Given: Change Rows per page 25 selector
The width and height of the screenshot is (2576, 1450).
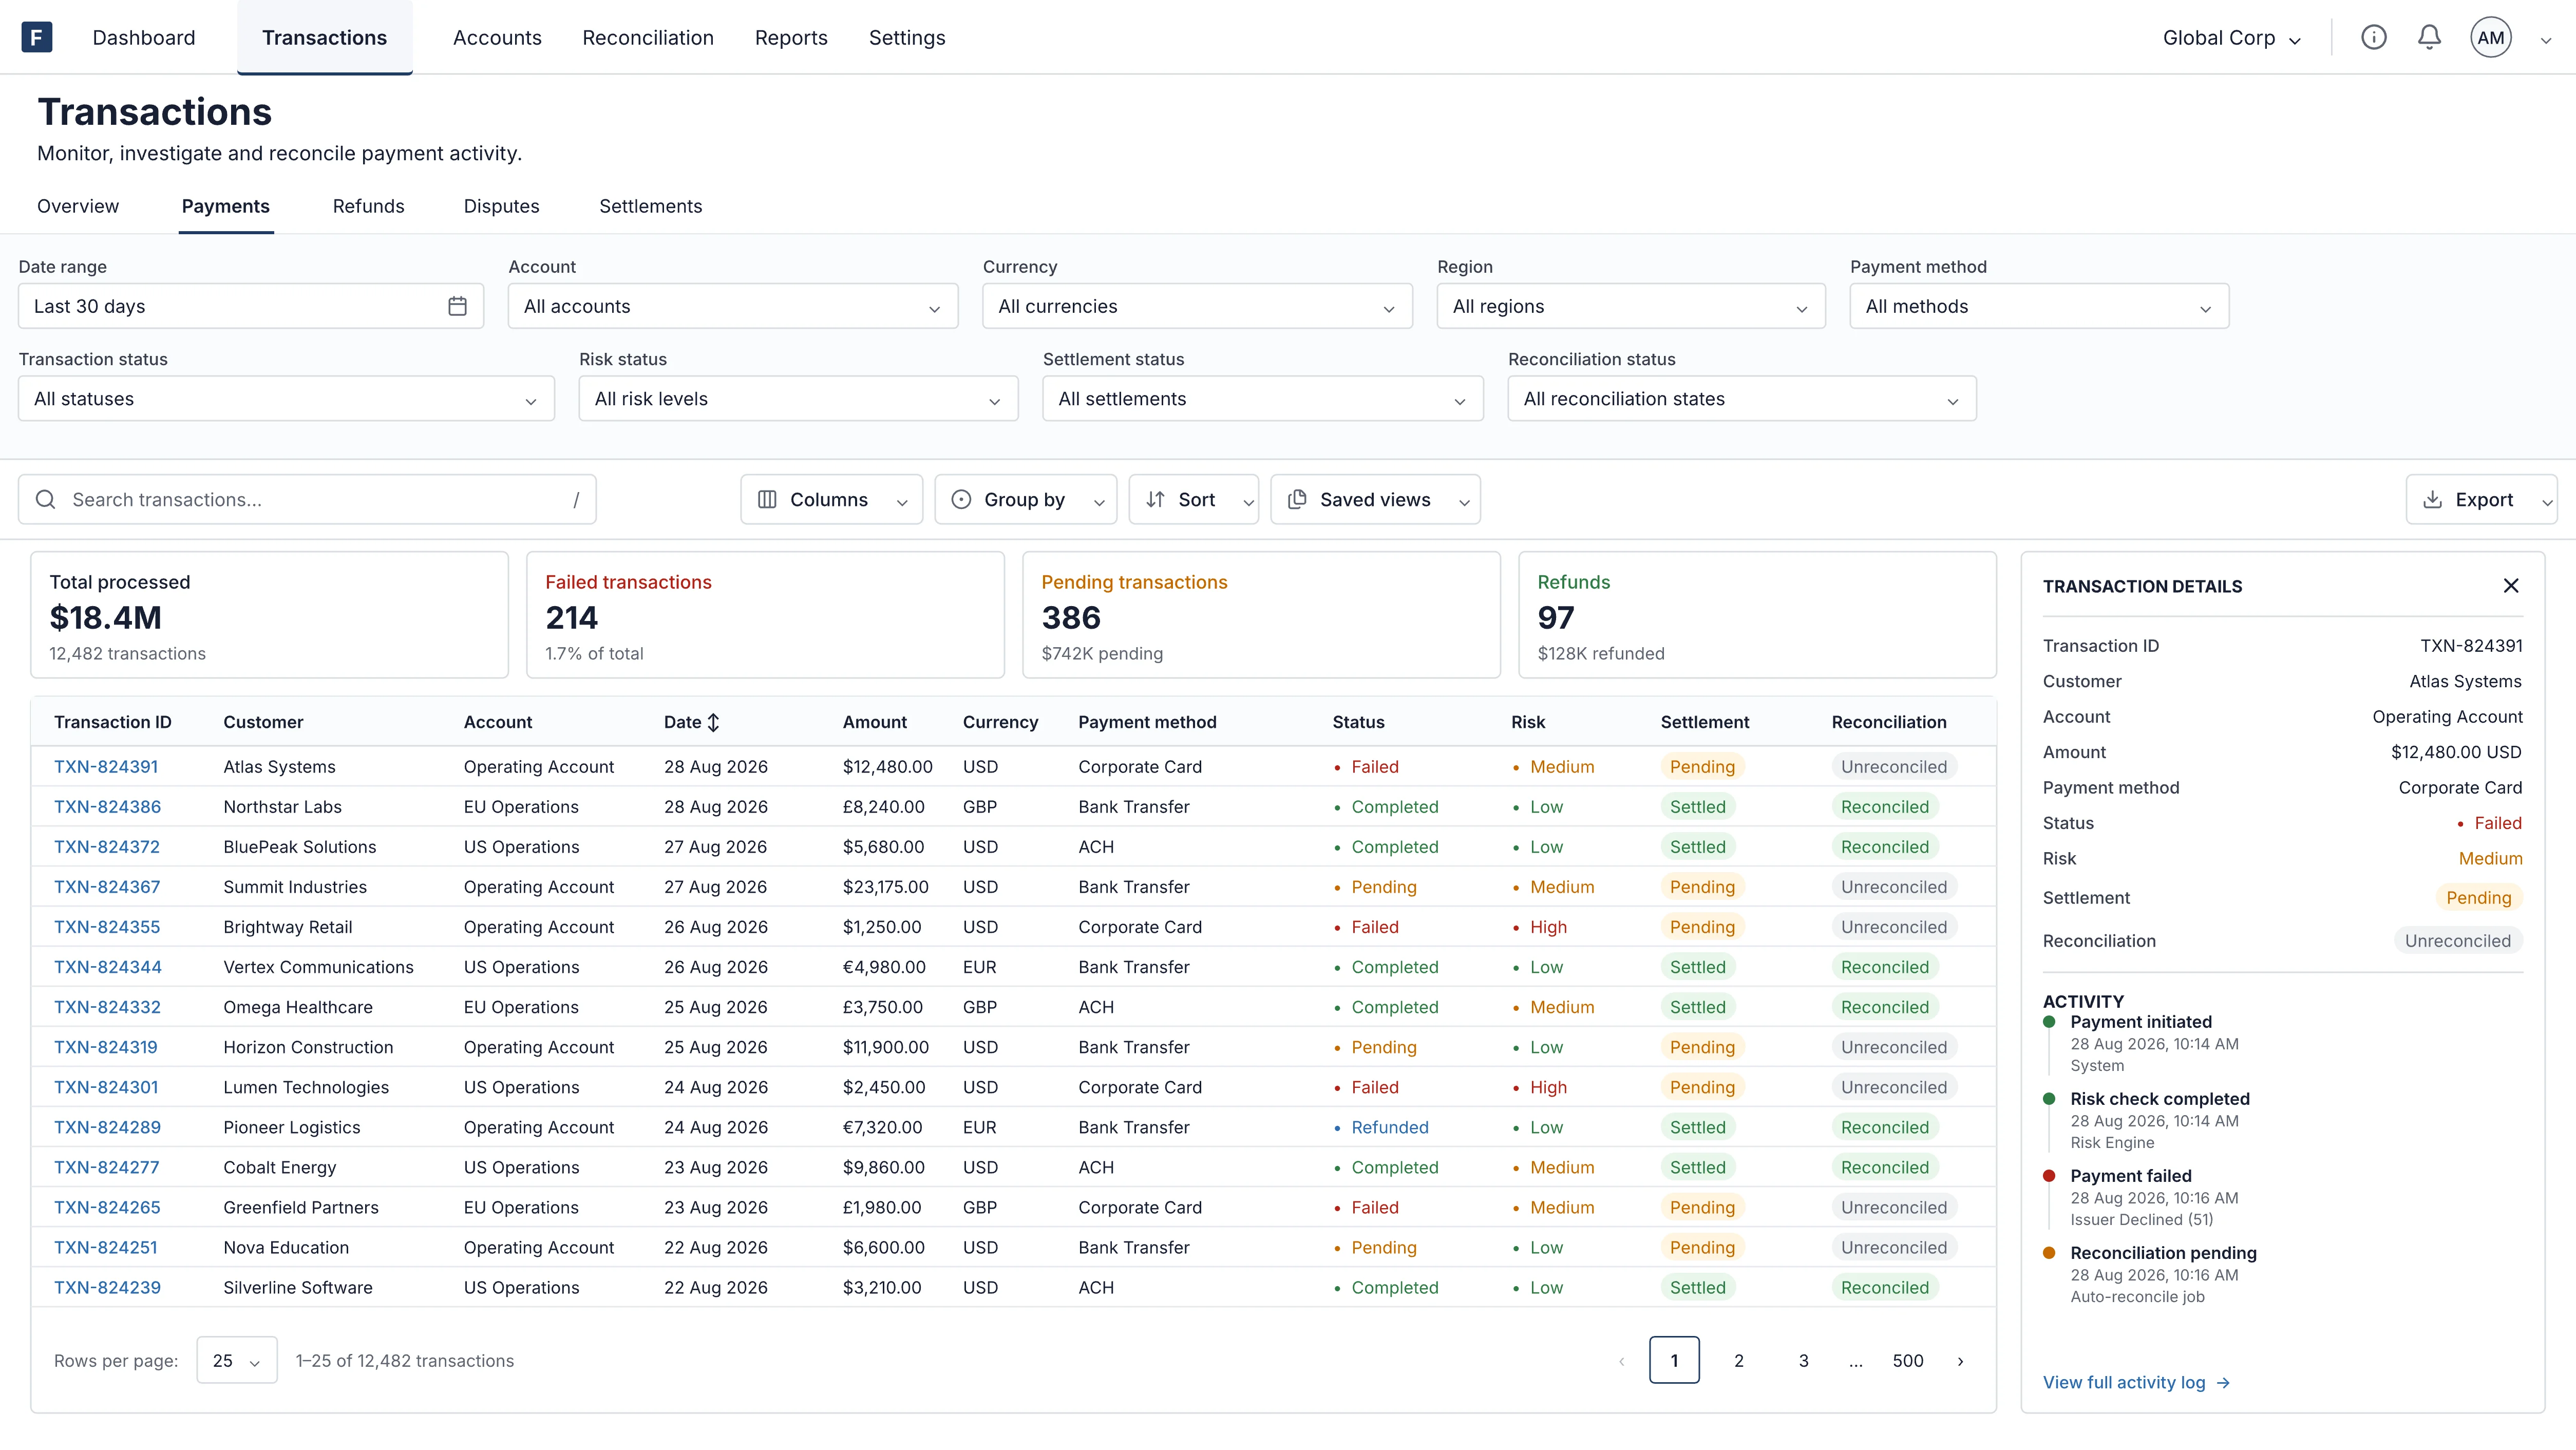Looking at the screenshot, I should pos(237,1361).
